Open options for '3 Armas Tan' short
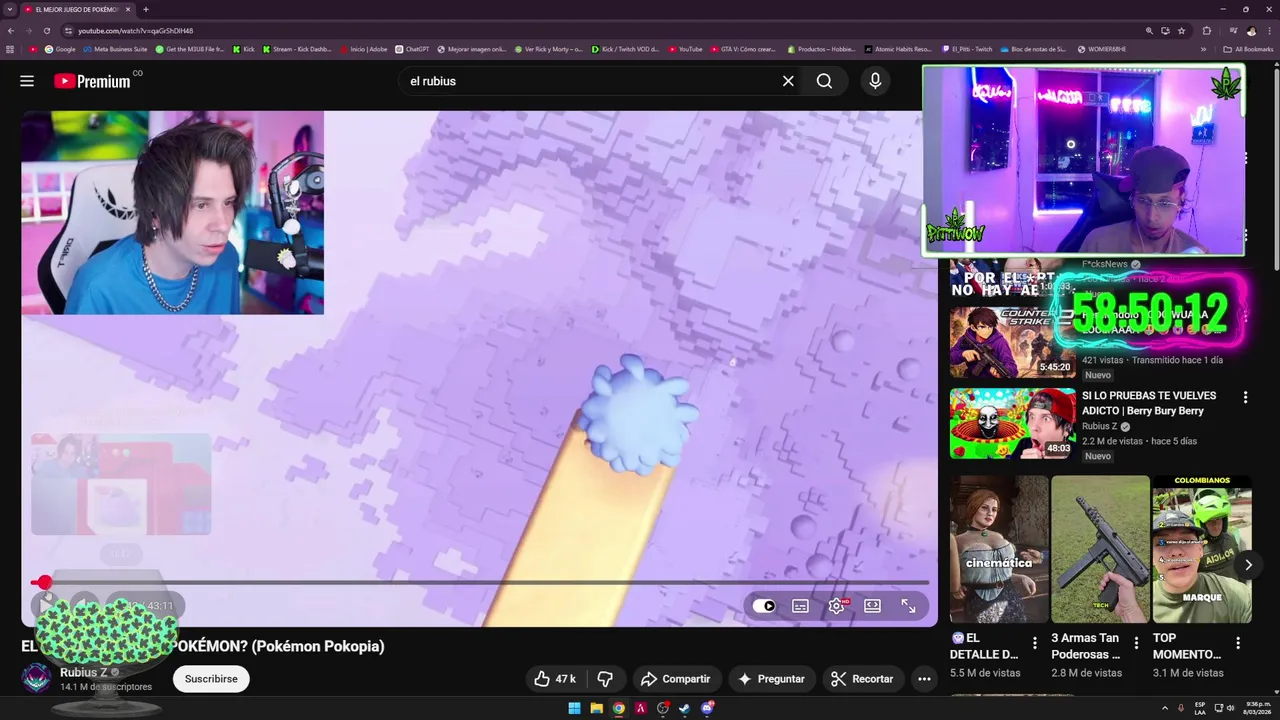The height and width of the screenshot is (720, 1280). tap(1136, 643)
